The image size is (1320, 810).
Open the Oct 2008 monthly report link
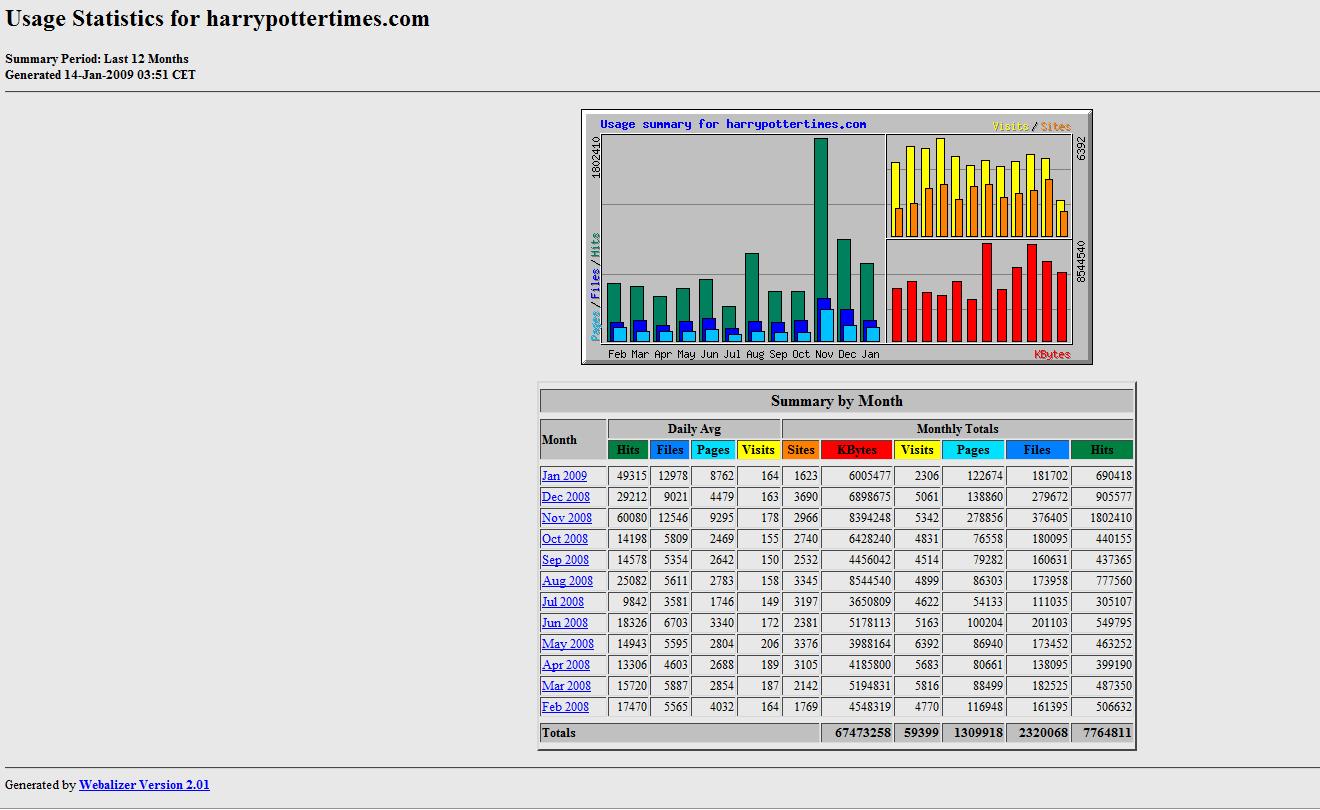565,539
